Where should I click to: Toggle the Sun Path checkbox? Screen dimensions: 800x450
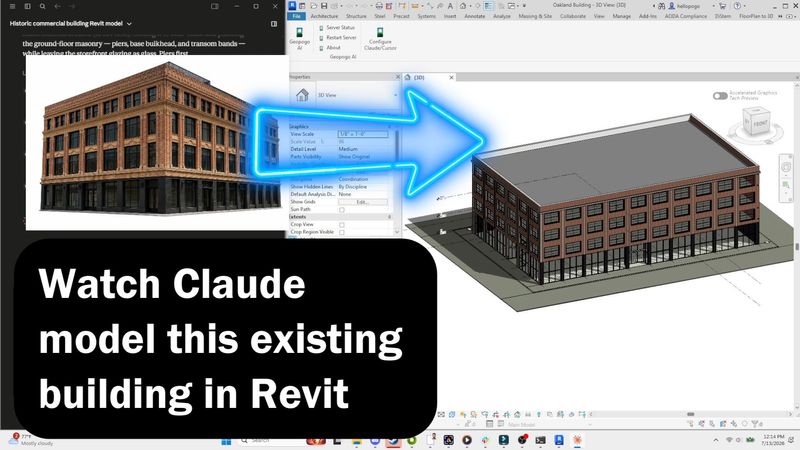tap(342, 210)
